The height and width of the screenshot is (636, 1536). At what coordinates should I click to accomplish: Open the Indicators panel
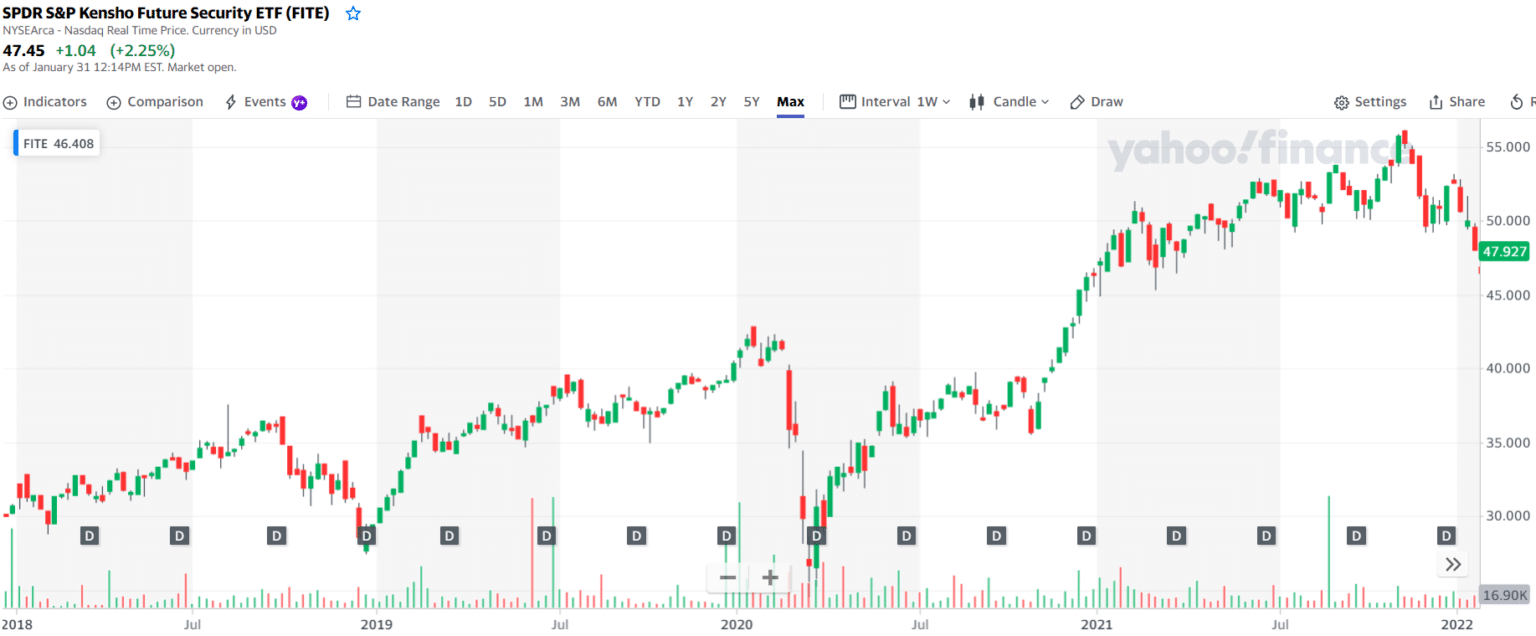coord(45,101)
